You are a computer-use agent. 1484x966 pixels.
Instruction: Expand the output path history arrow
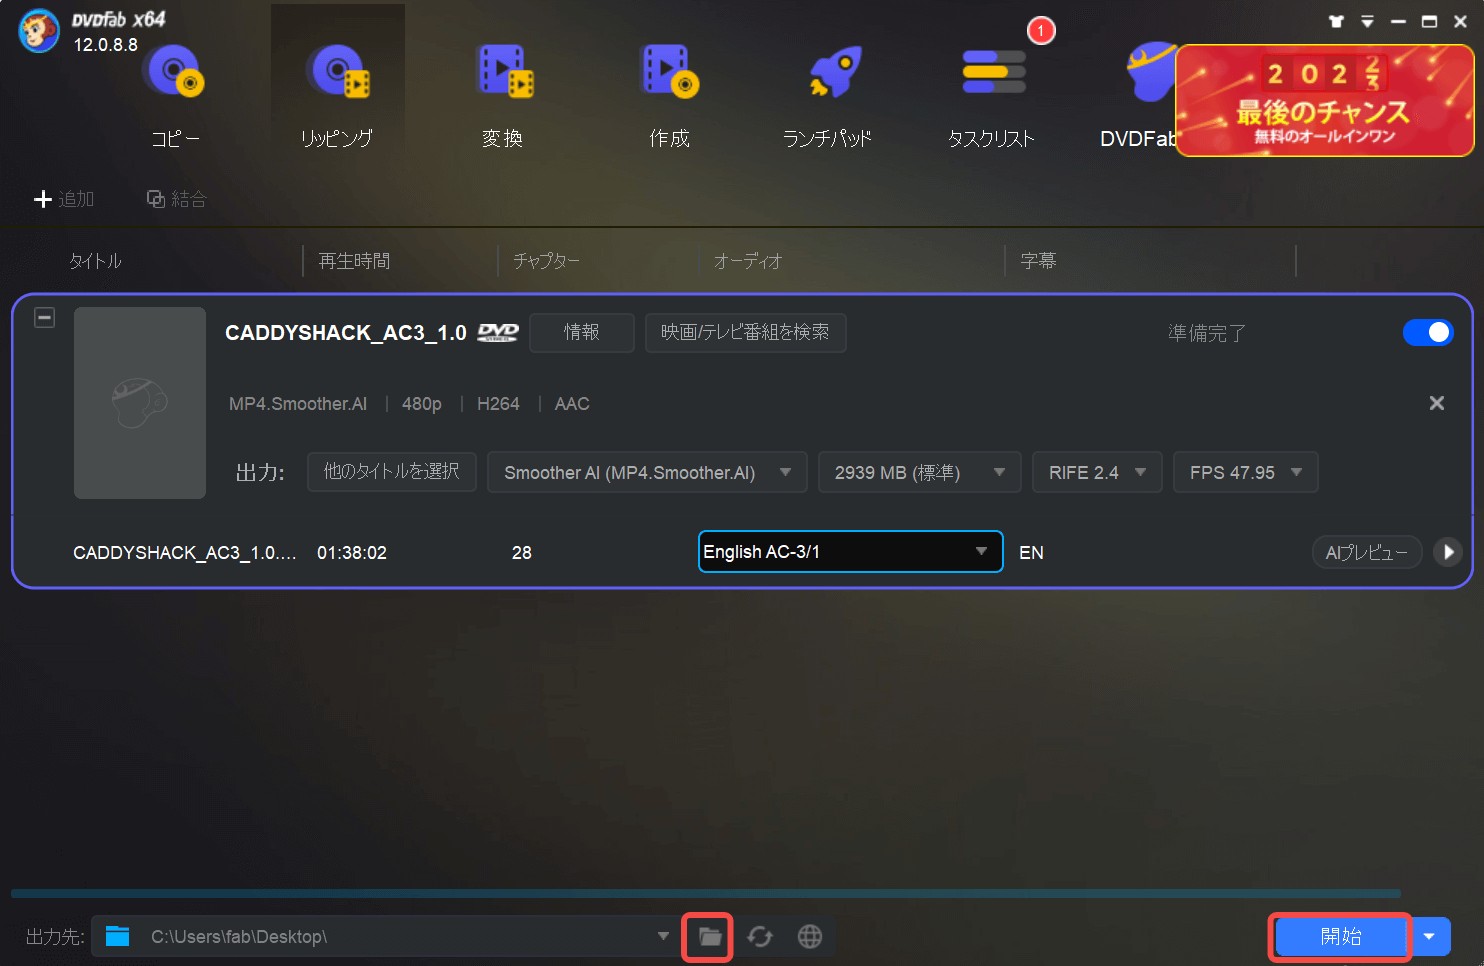662,937
